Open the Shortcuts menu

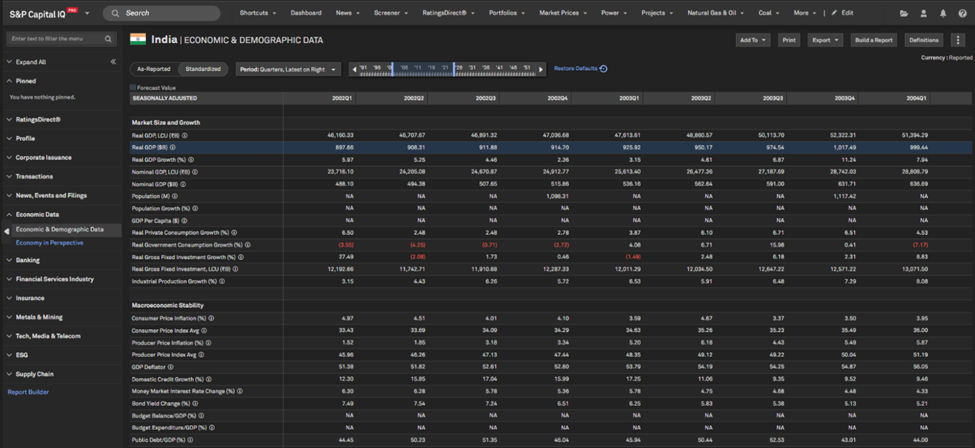[257, 12]
